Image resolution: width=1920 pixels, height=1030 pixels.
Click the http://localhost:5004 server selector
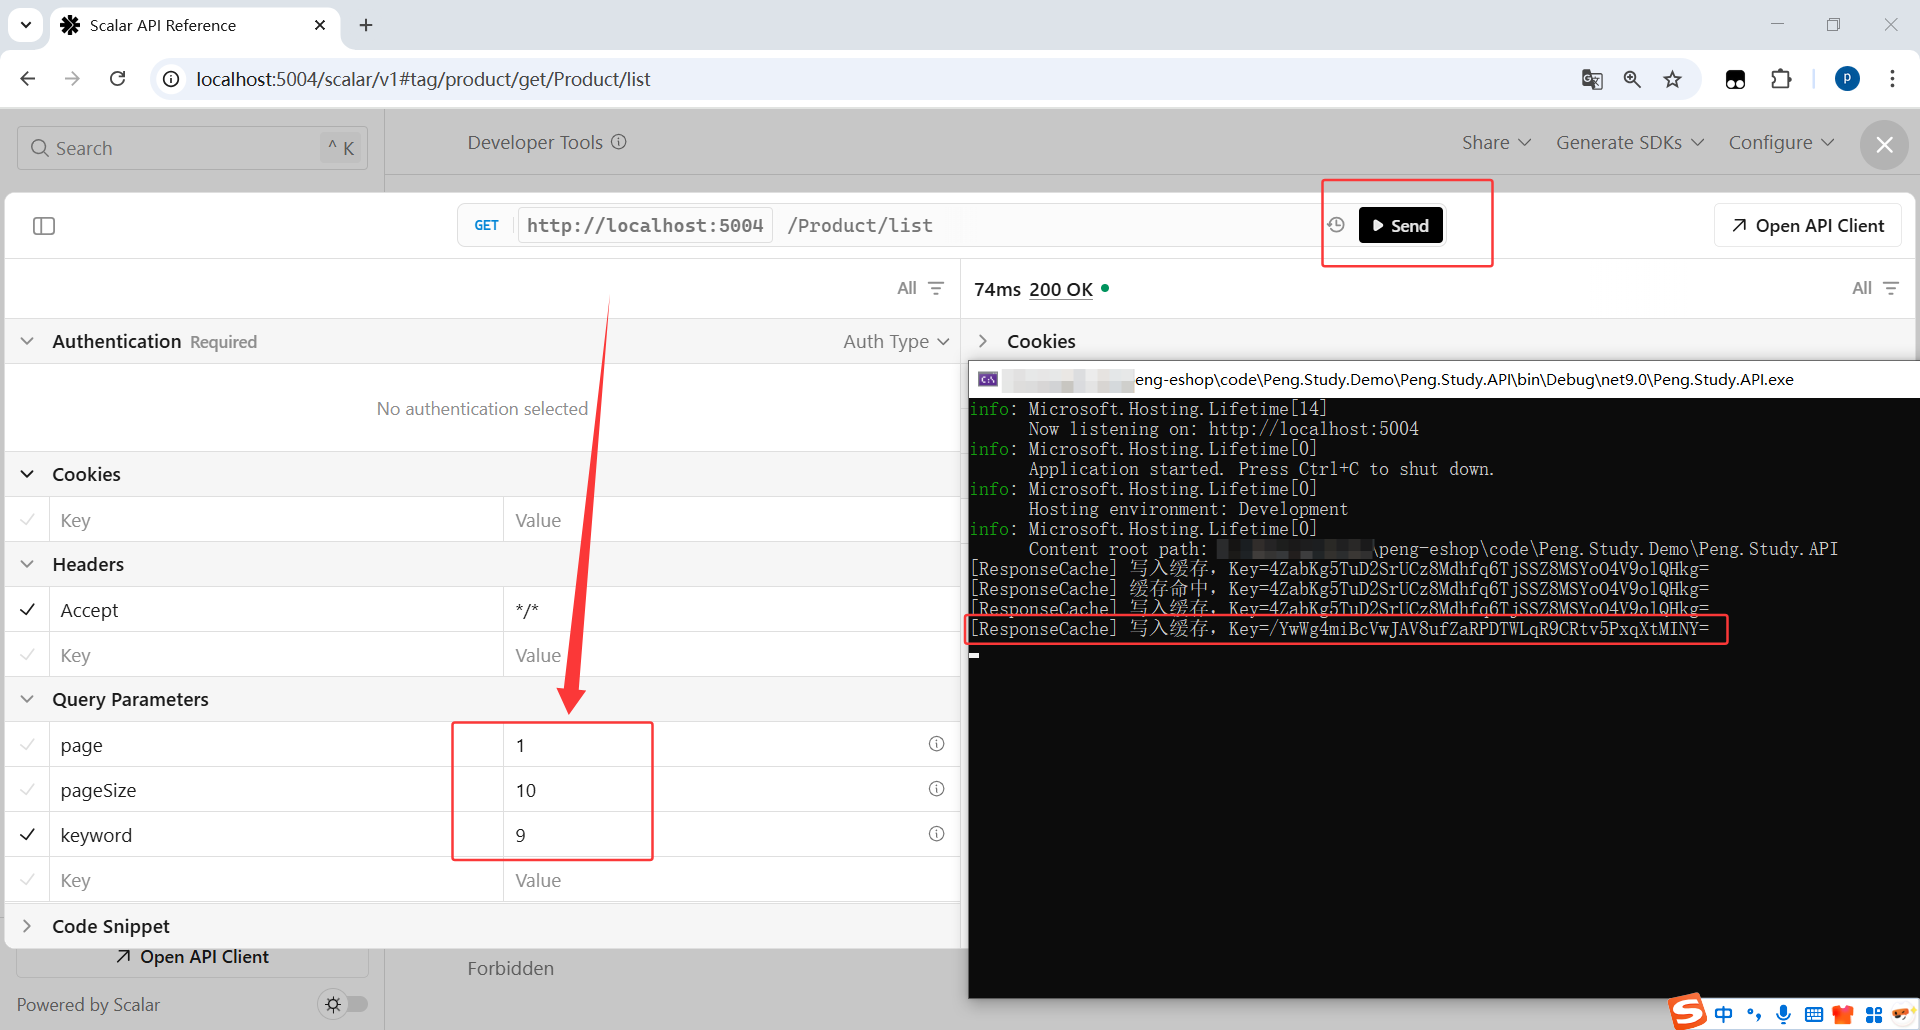(x=645, y=226)
